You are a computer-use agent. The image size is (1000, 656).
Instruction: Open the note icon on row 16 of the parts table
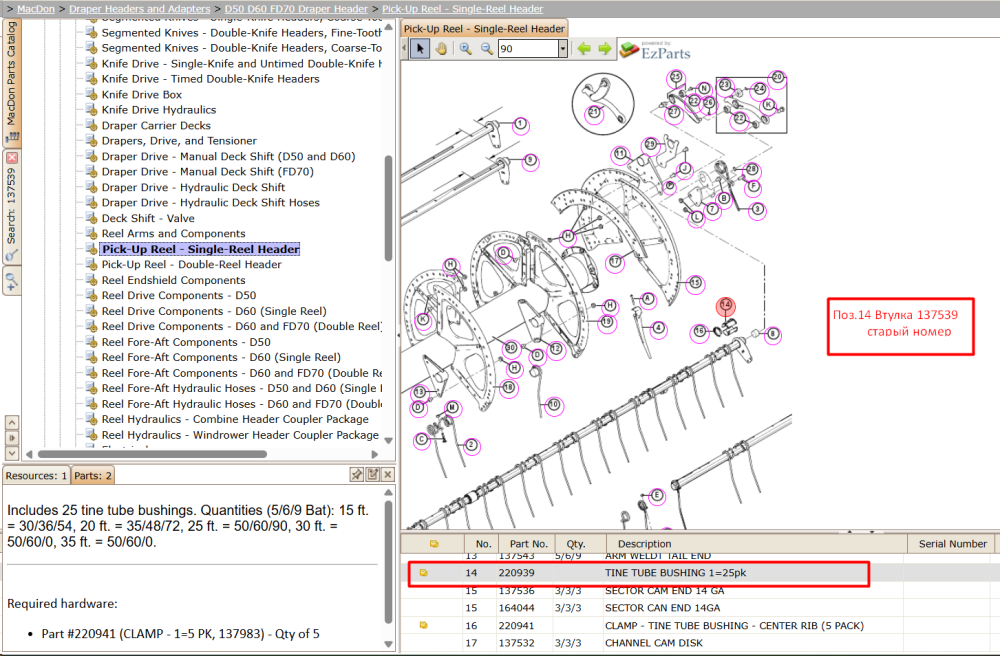pyautogui.click(x=423, y=625)
